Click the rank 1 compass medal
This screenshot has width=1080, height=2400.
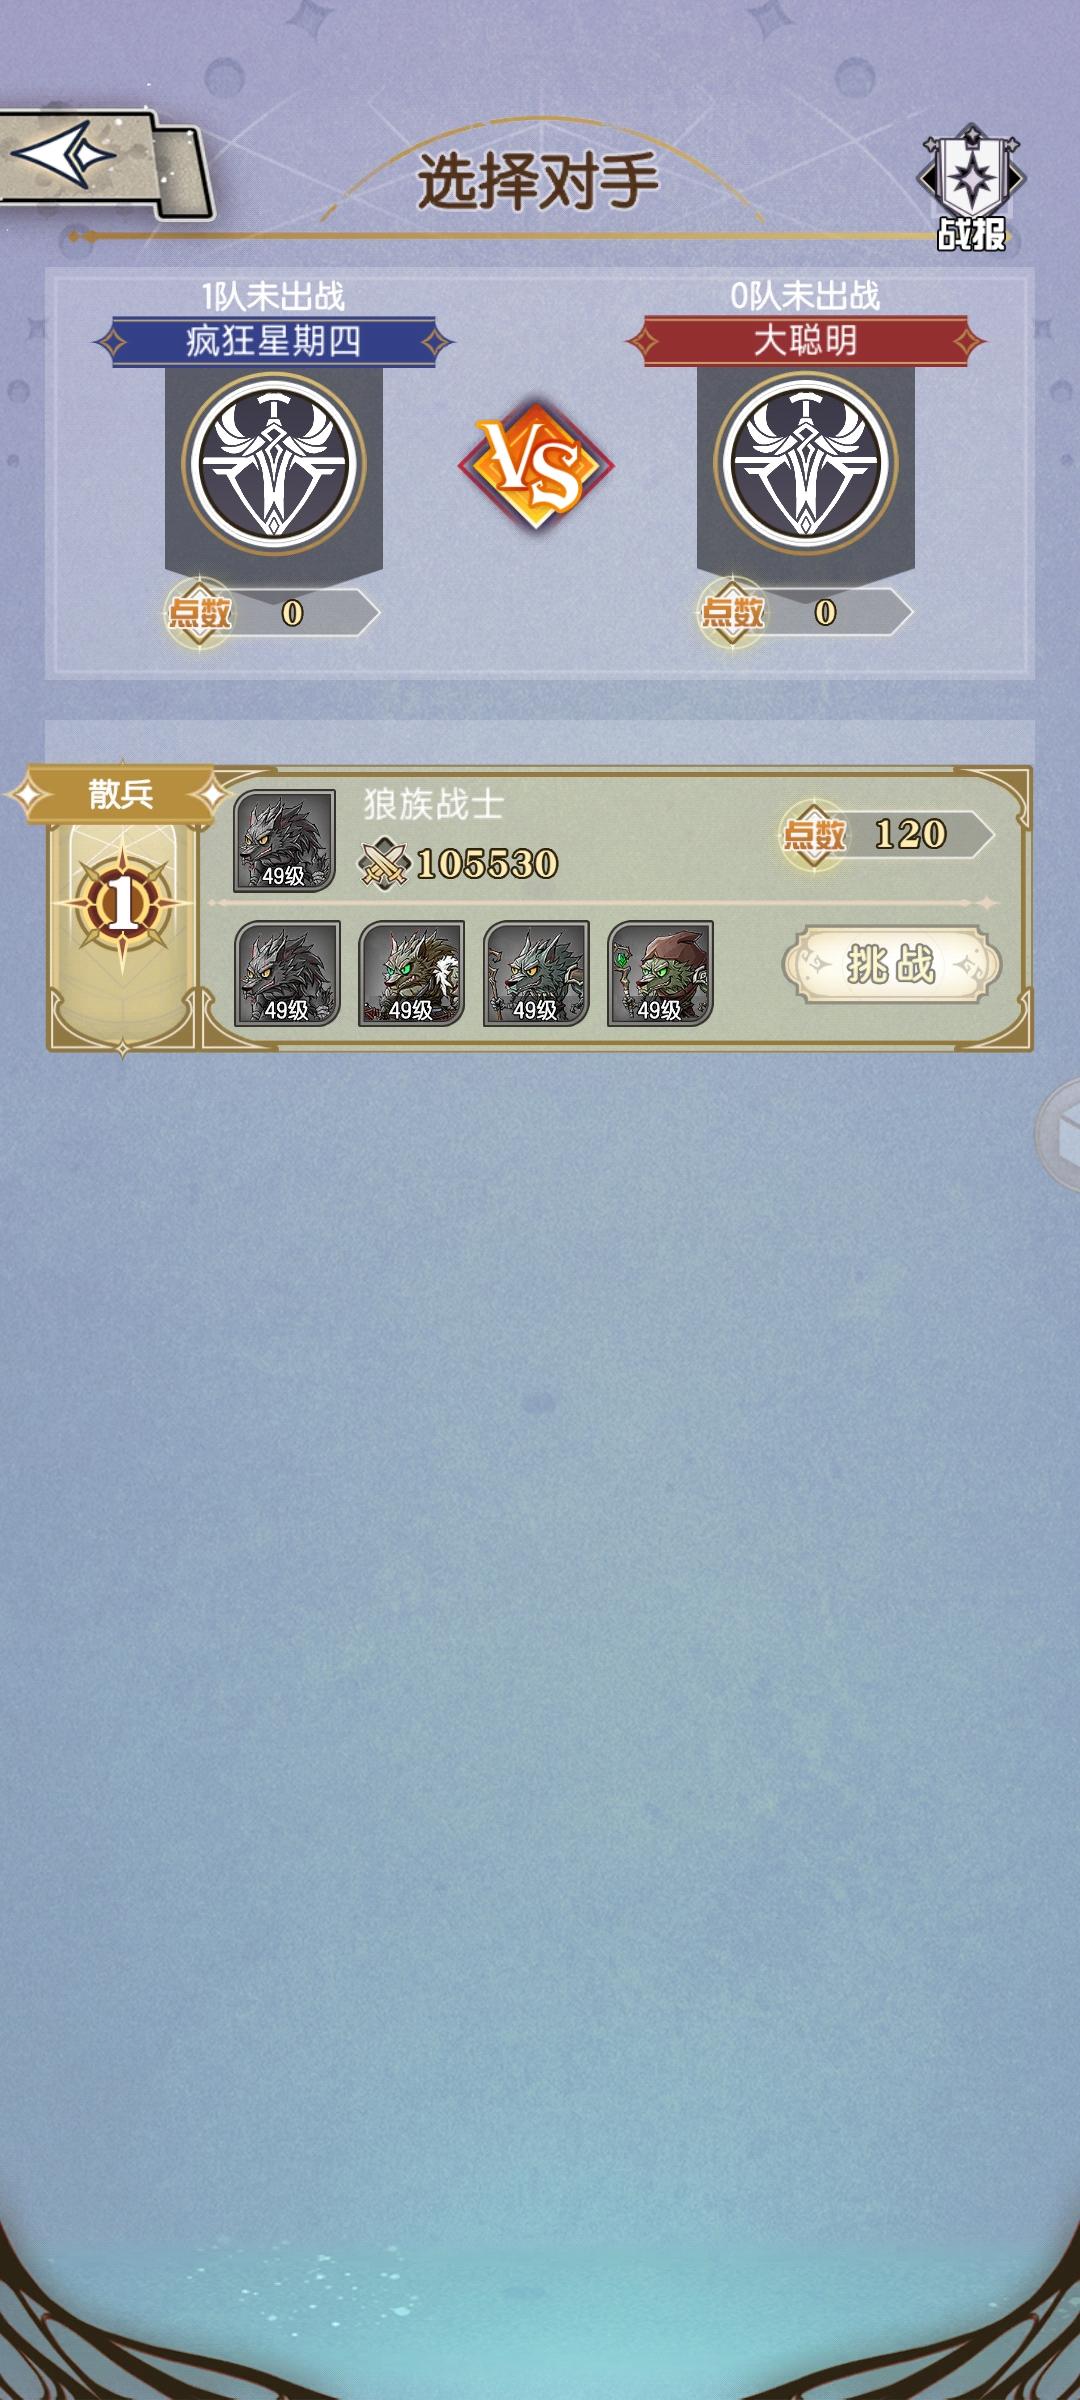click(122, 905)
